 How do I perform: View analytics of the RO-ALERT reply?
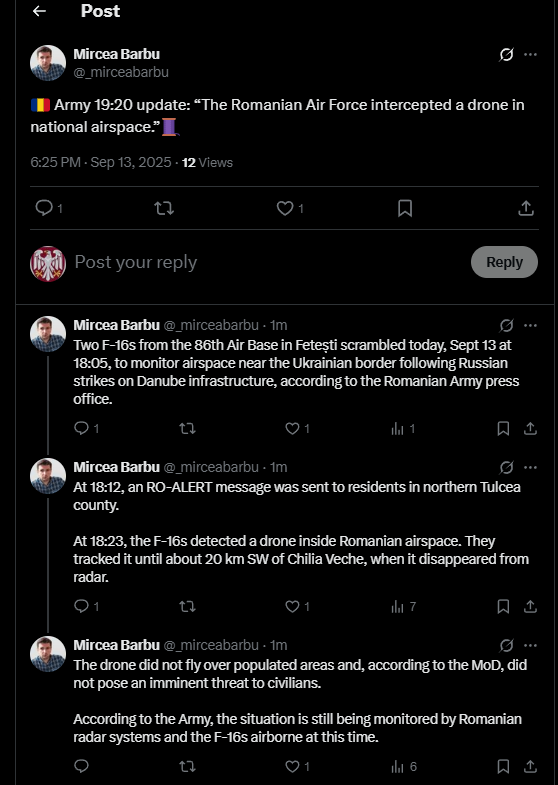(x=403, y=607)
